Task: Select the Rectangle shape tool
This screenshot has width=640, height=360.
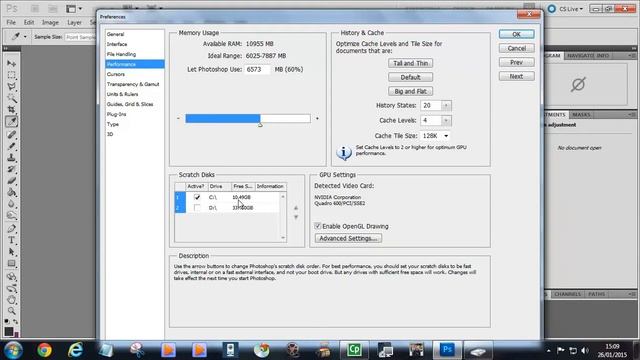Action: (11, 263)
